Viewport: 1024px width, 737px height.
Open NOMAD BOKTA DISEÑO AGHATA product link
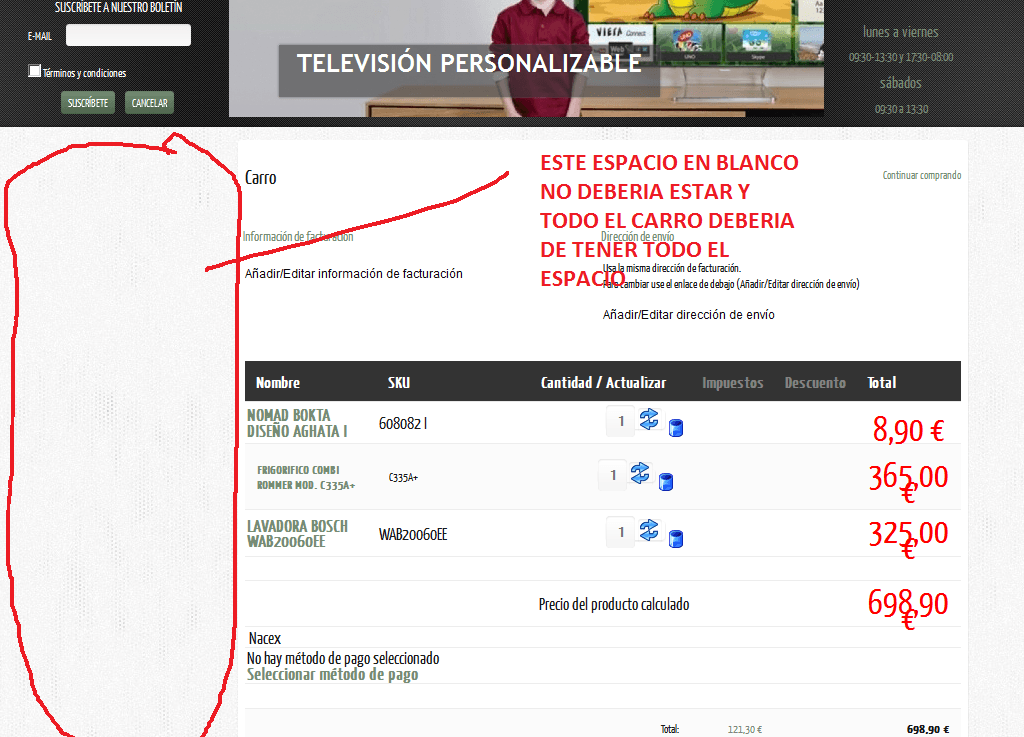(x=297, y=423)
